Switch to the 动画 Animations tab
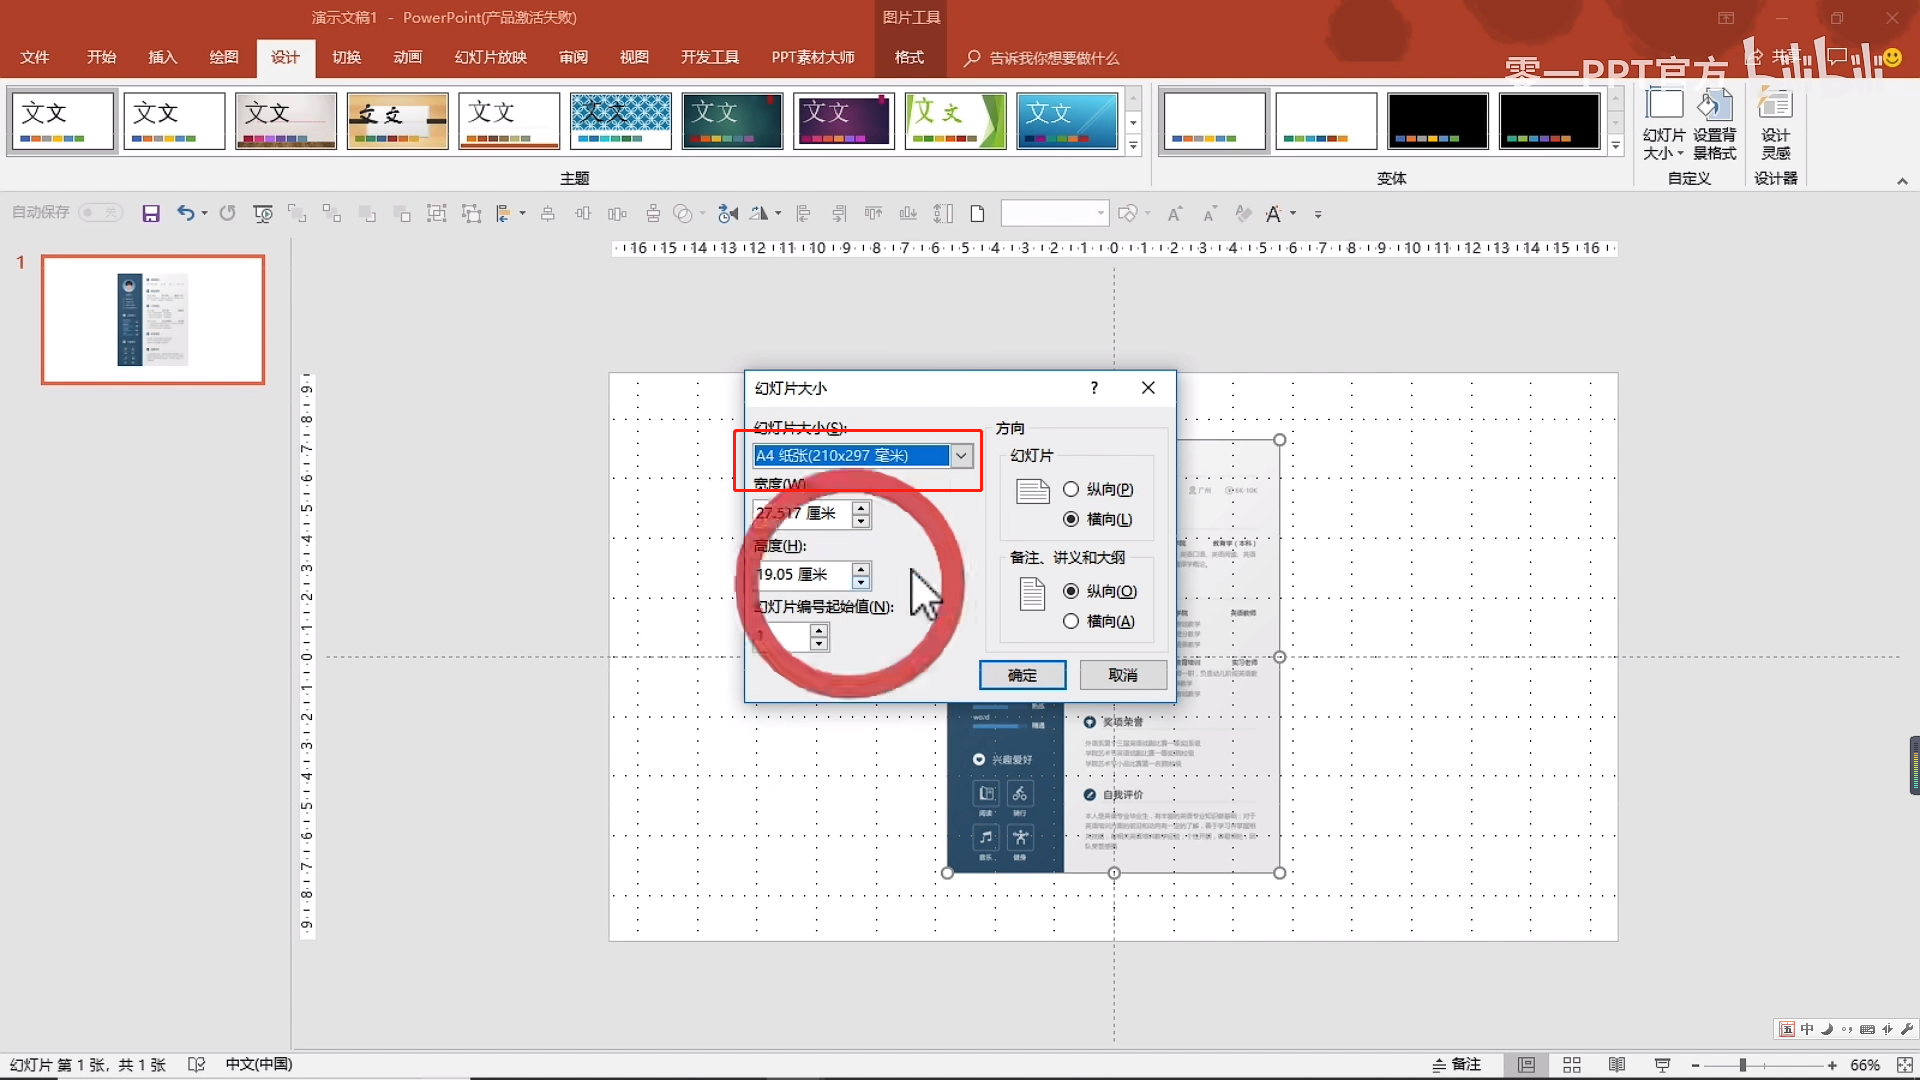 tap(407, 57)
